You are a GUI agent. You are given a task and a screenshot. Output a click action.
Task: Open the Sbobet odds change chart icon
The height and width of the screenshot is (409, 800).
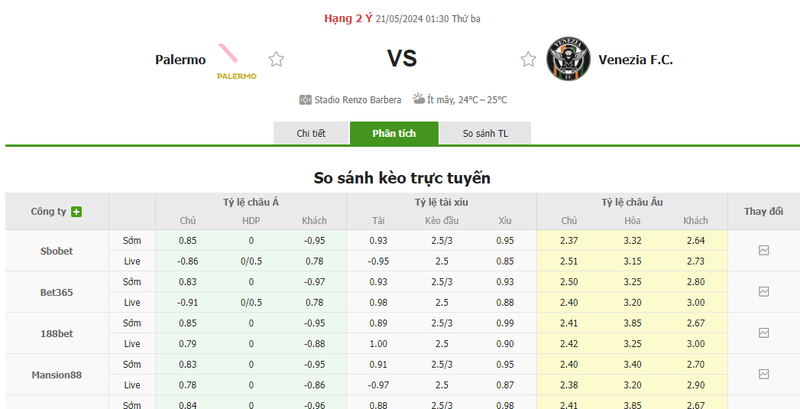coord(763,250)
